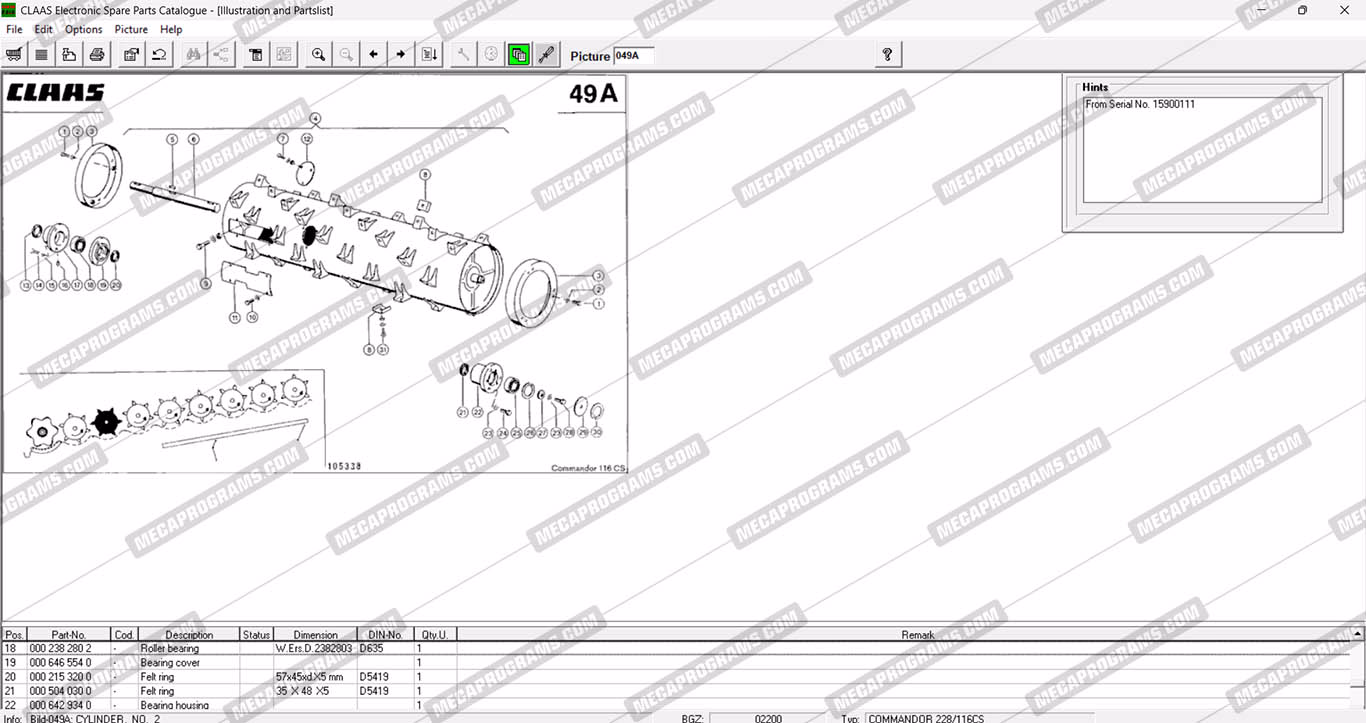Select the Bearing cover part row
Image resolution: width=1366 pixels, height=723 pixels.
click(x=170, y=662)
